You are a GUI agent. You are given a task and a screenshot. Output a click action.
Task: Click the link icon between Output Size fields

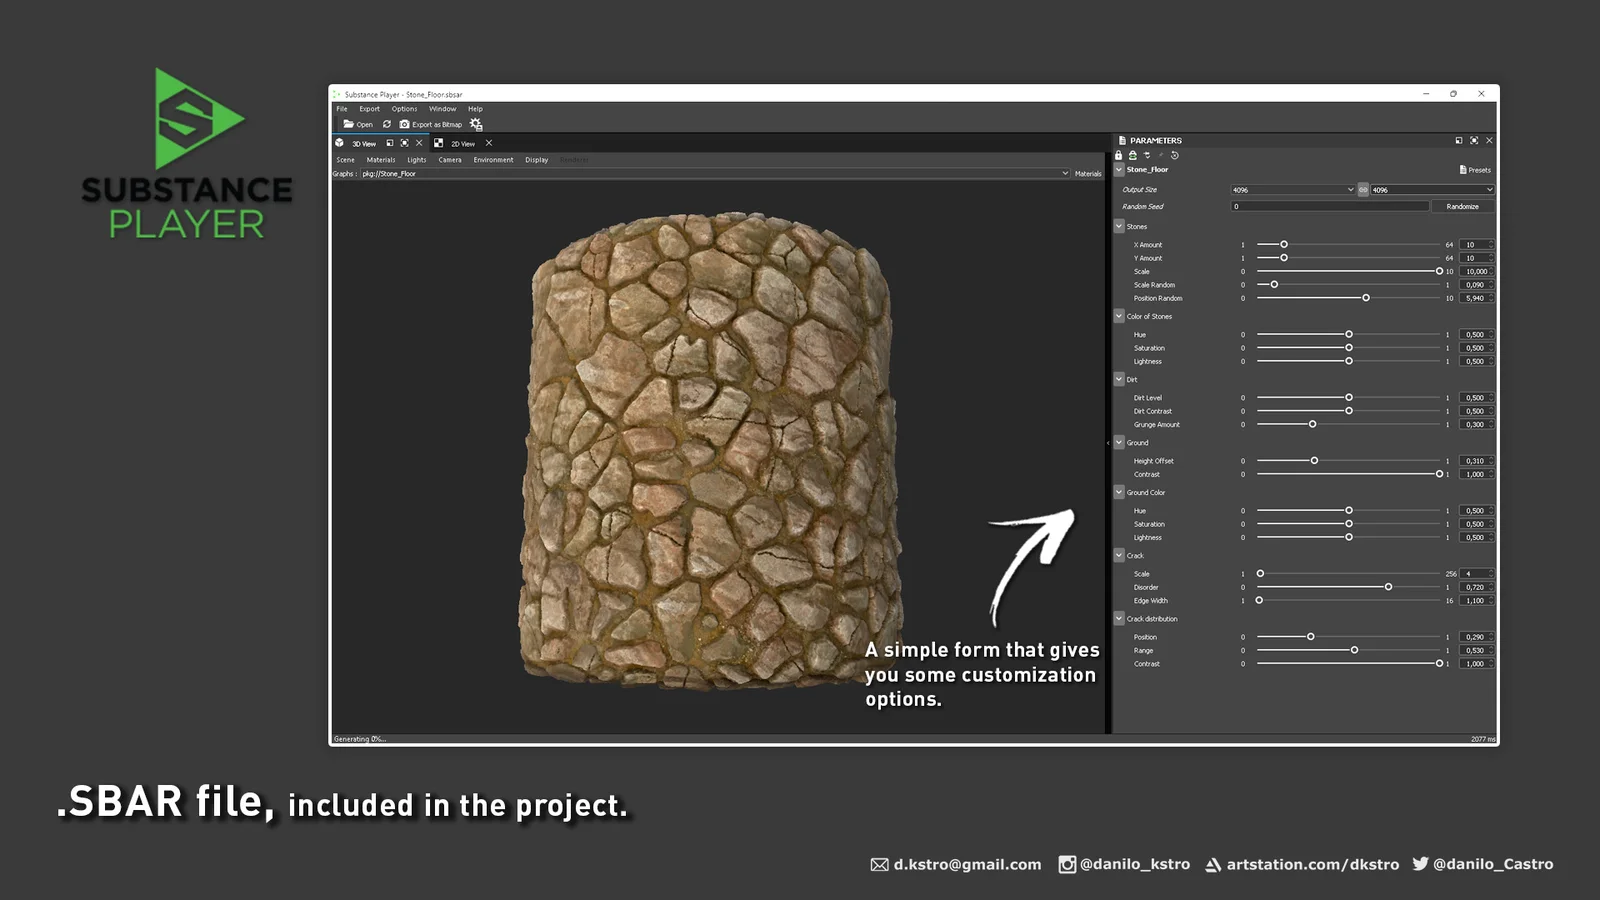(x=1363, y=189)
